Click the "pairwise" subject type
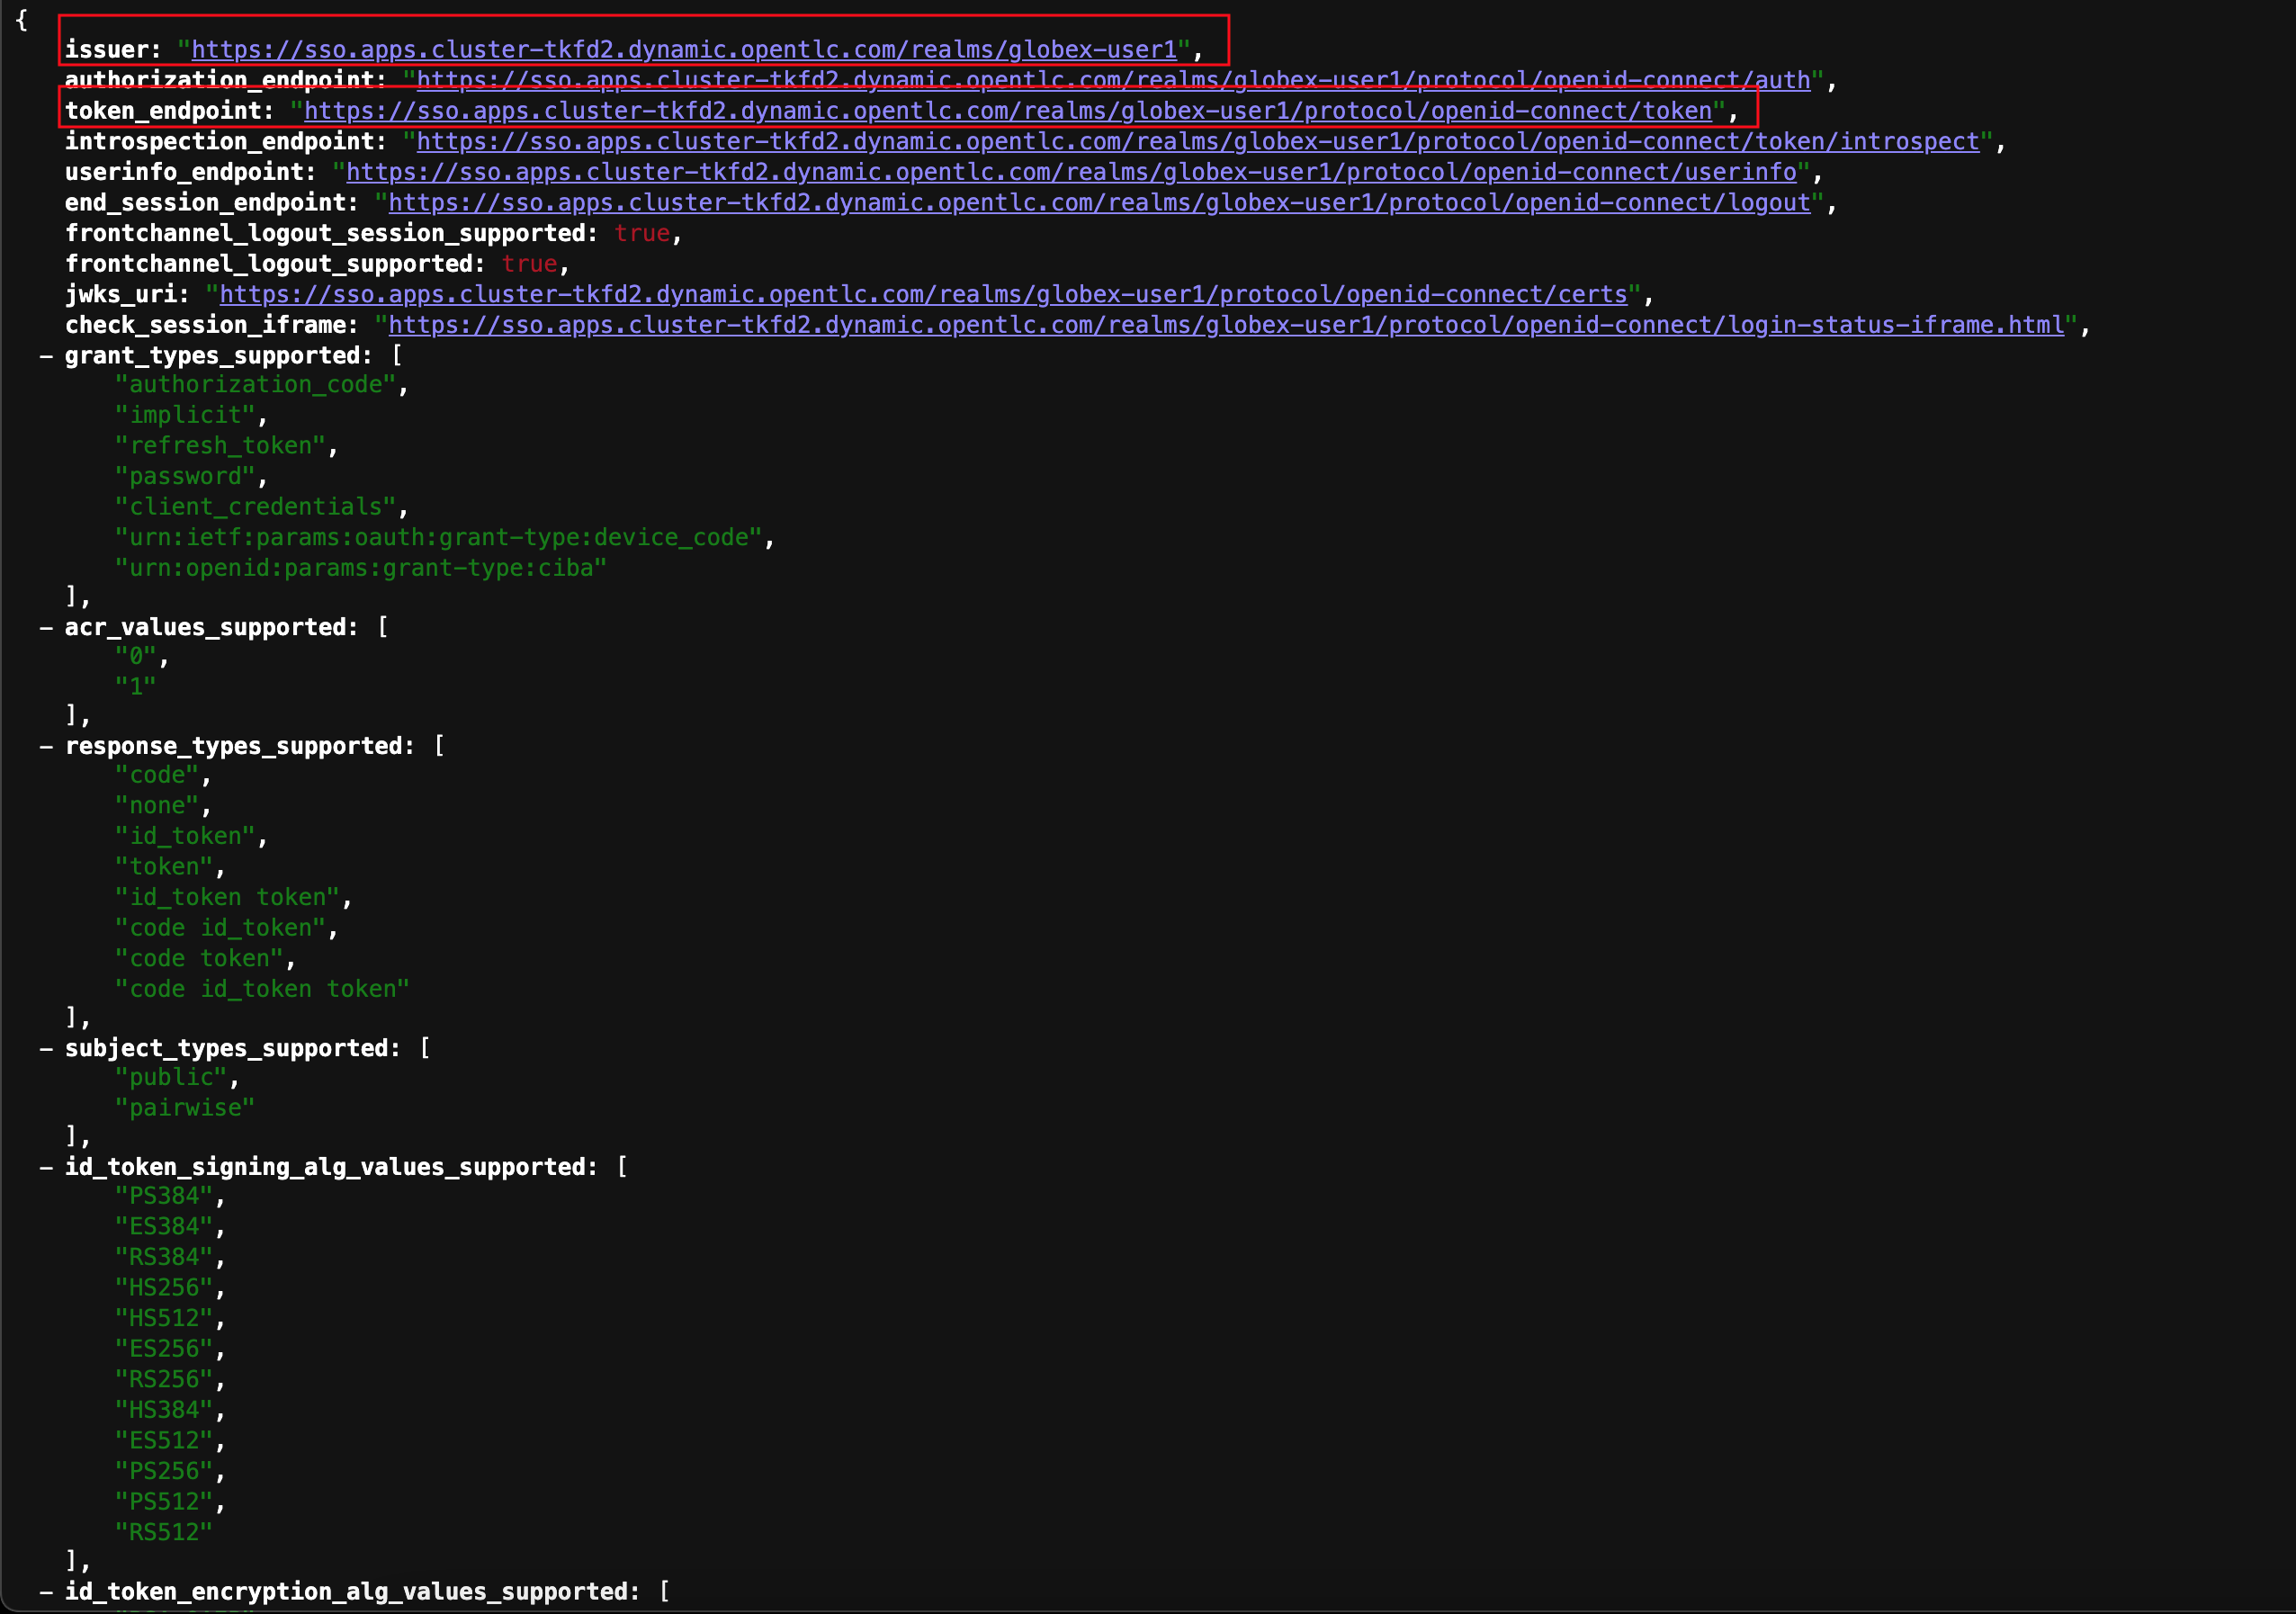 pos(185,1109)
